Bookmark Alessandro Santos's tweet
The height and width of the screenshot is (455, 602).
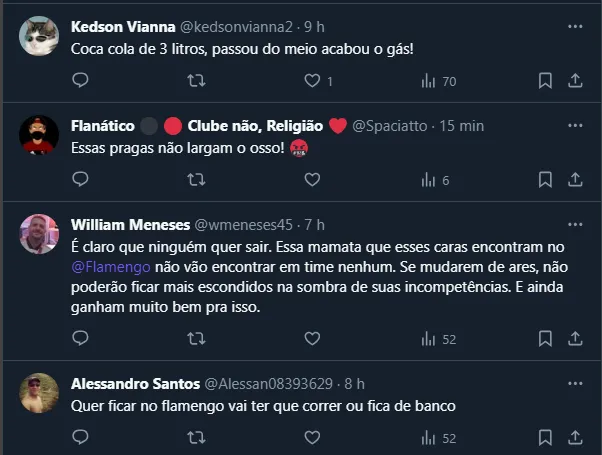(545, 438)
